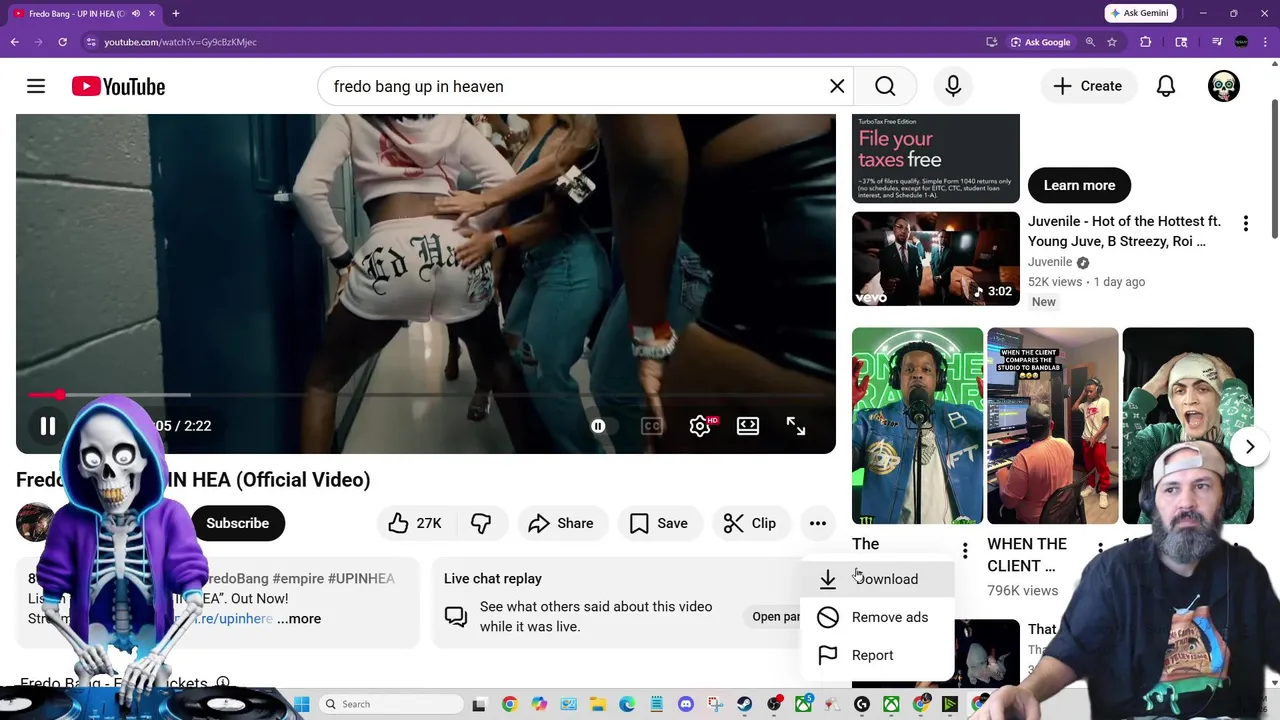Open File Explorer from taskbar
1280x720 pixels.
(x=598, y=704)
